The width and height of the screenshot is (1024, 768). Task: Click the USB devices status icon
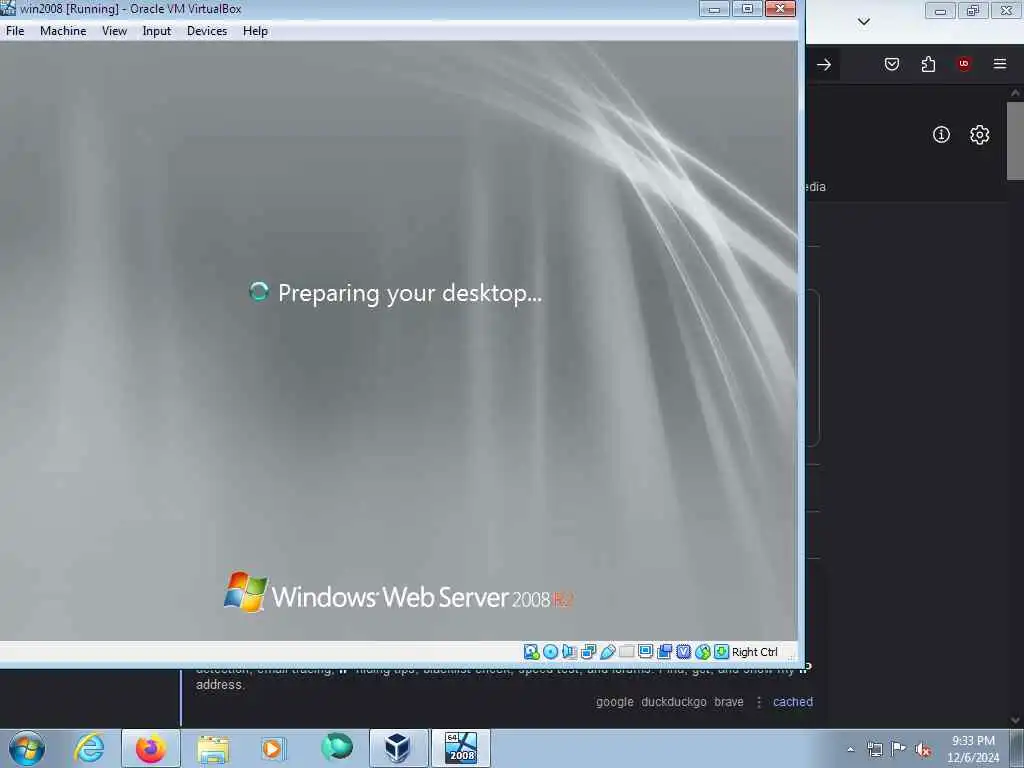[607, 652]
